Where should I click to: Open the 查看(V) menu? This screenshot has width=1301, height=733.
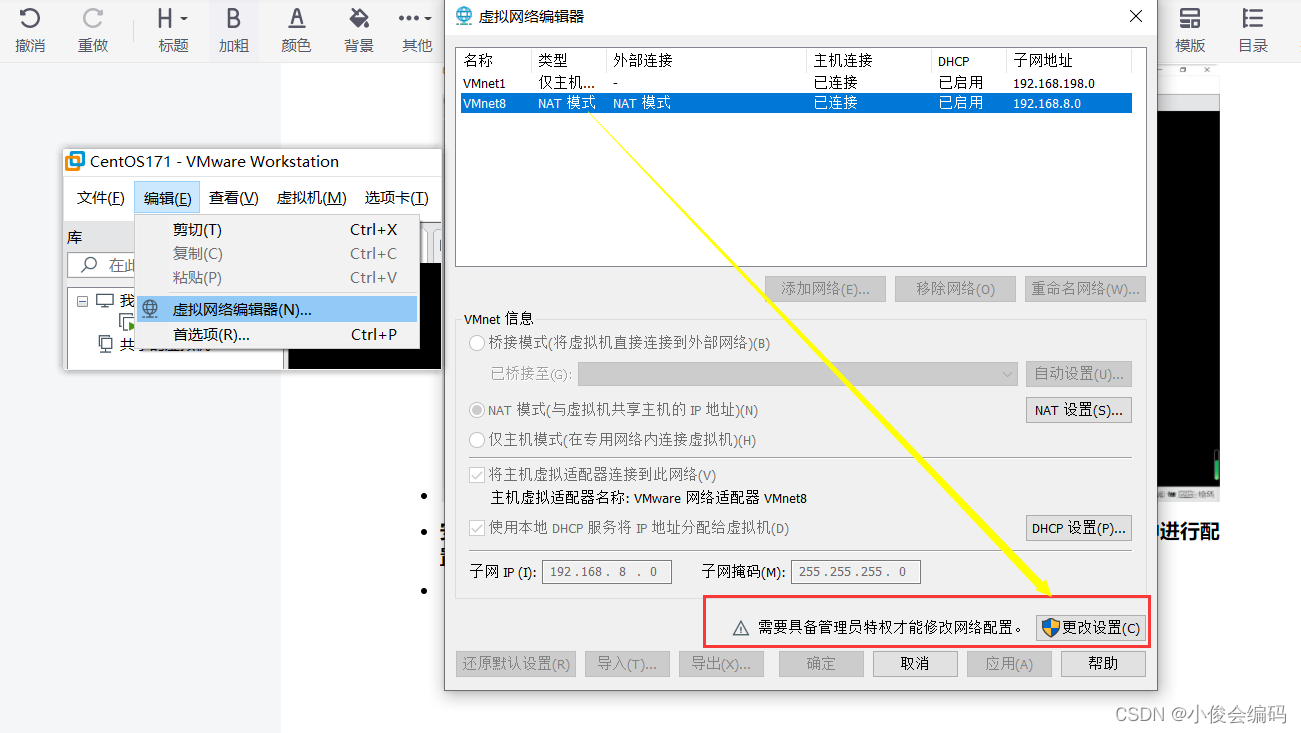click(x=234, y=198)
